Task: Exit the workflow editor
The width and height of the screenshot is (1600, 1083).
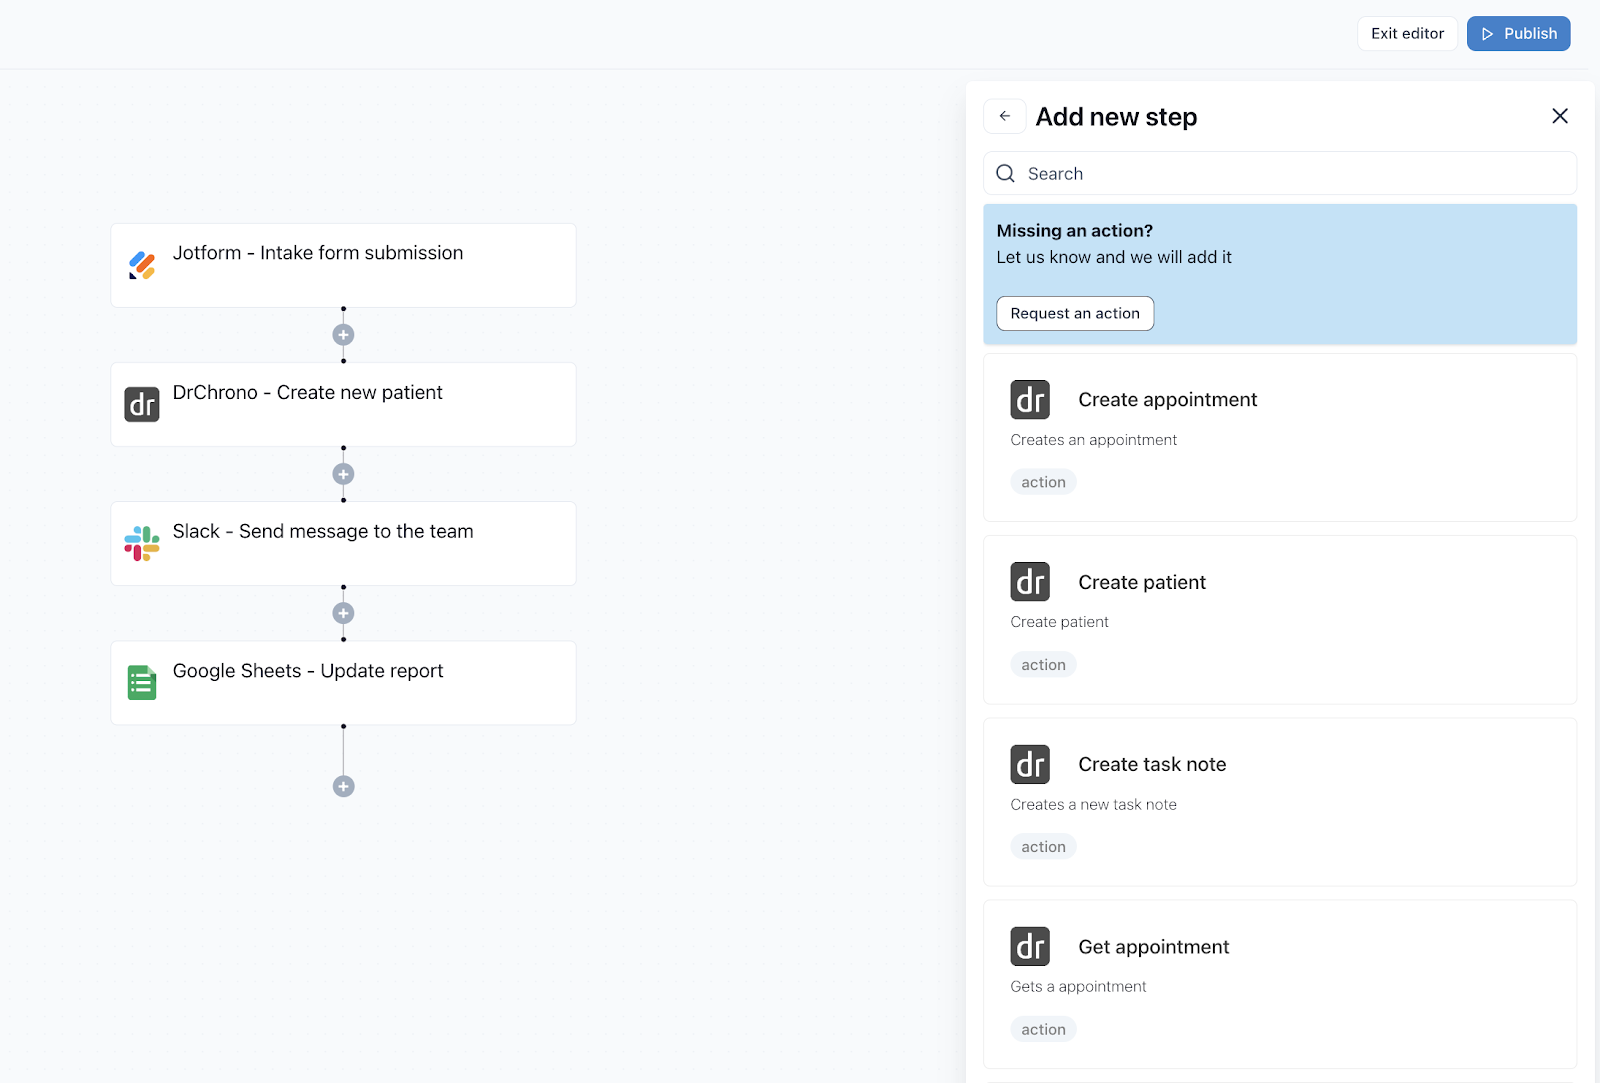Action: (x=1408, y=33)
